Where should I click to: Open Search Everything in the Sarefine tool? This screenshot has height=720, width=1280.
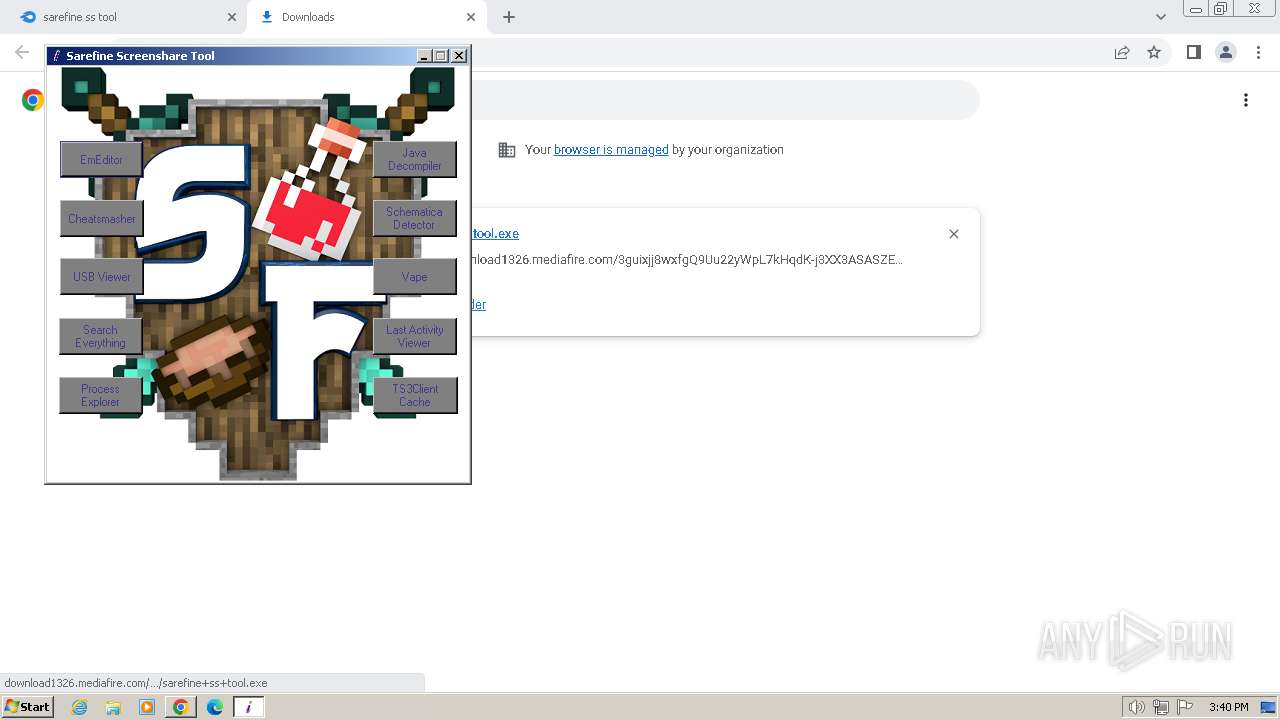[101, 336]
